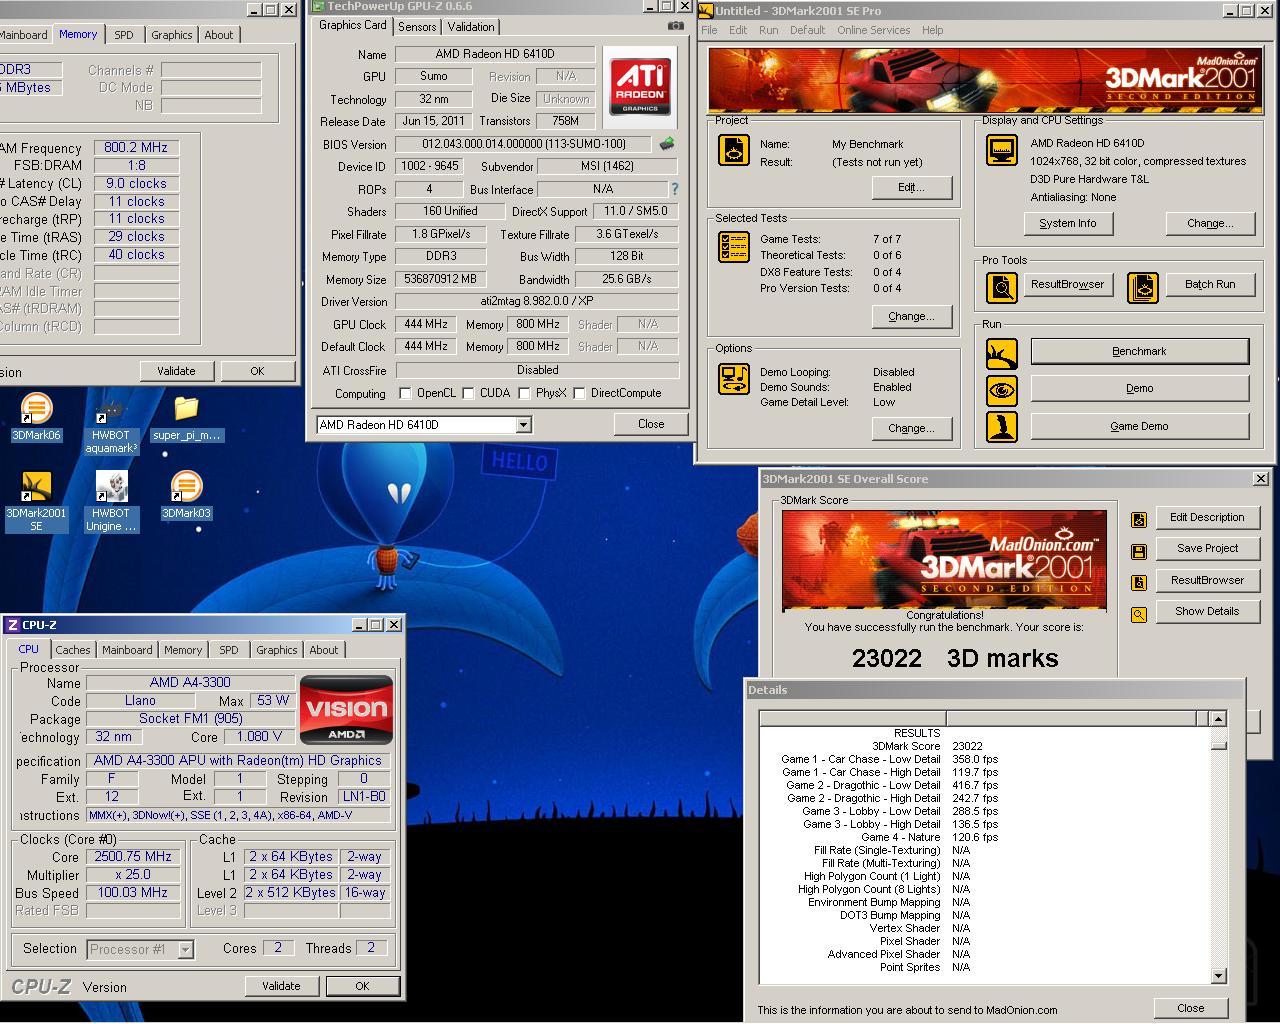Click the Demo button in Run section
1280x1024 pixels.
click(1139, 388)
